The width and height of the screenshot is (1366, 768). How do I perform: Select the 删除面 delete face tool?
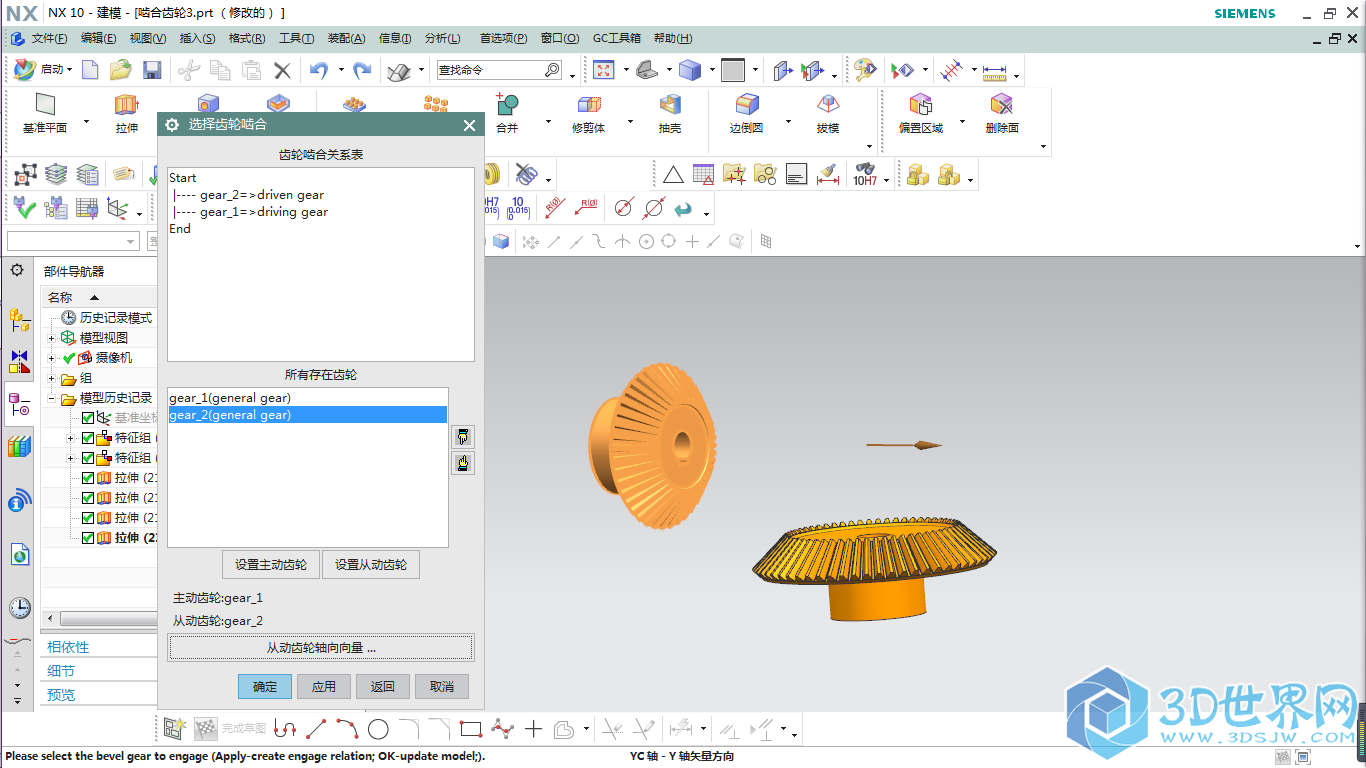(x=1002, y=114)
